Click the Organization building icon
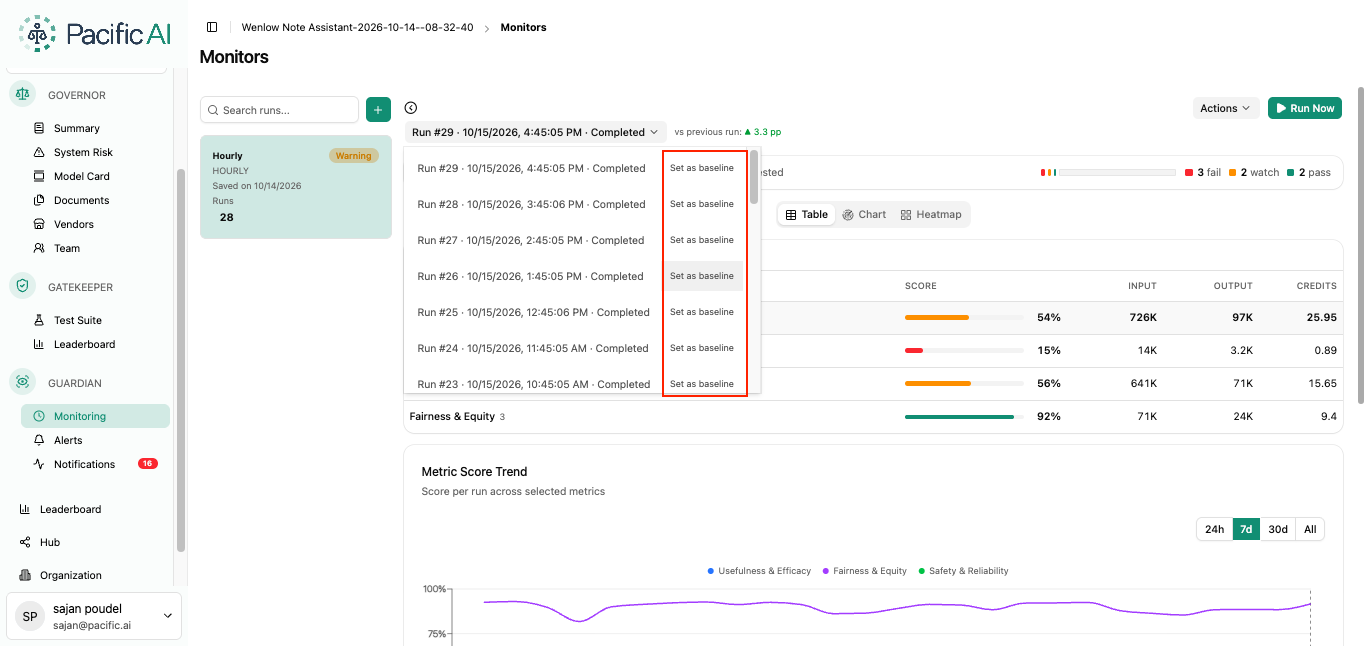The image size is (1366, 646). [25, 575]
